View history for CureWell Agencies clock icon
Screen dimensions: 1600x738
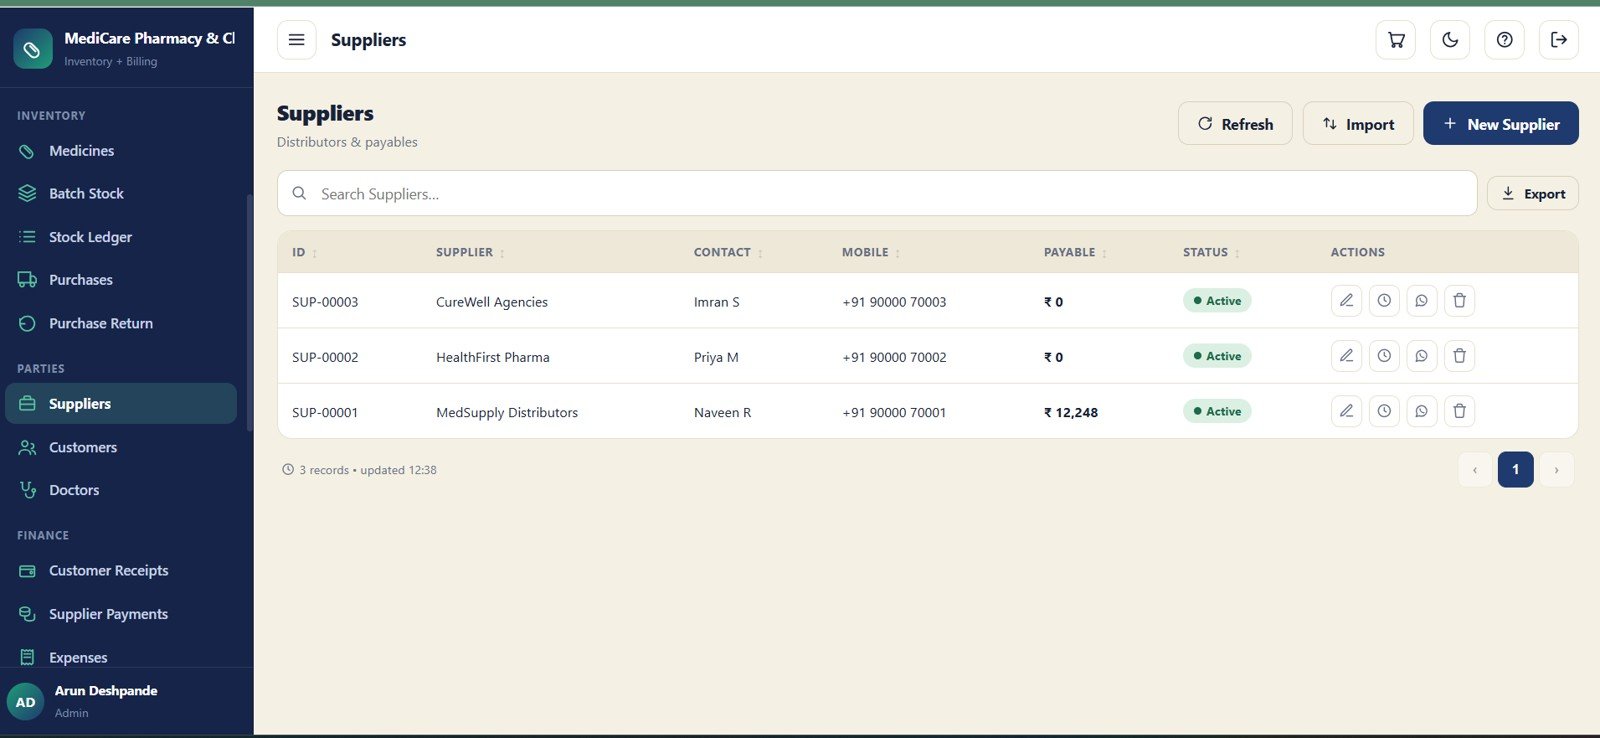point(1384,301)
